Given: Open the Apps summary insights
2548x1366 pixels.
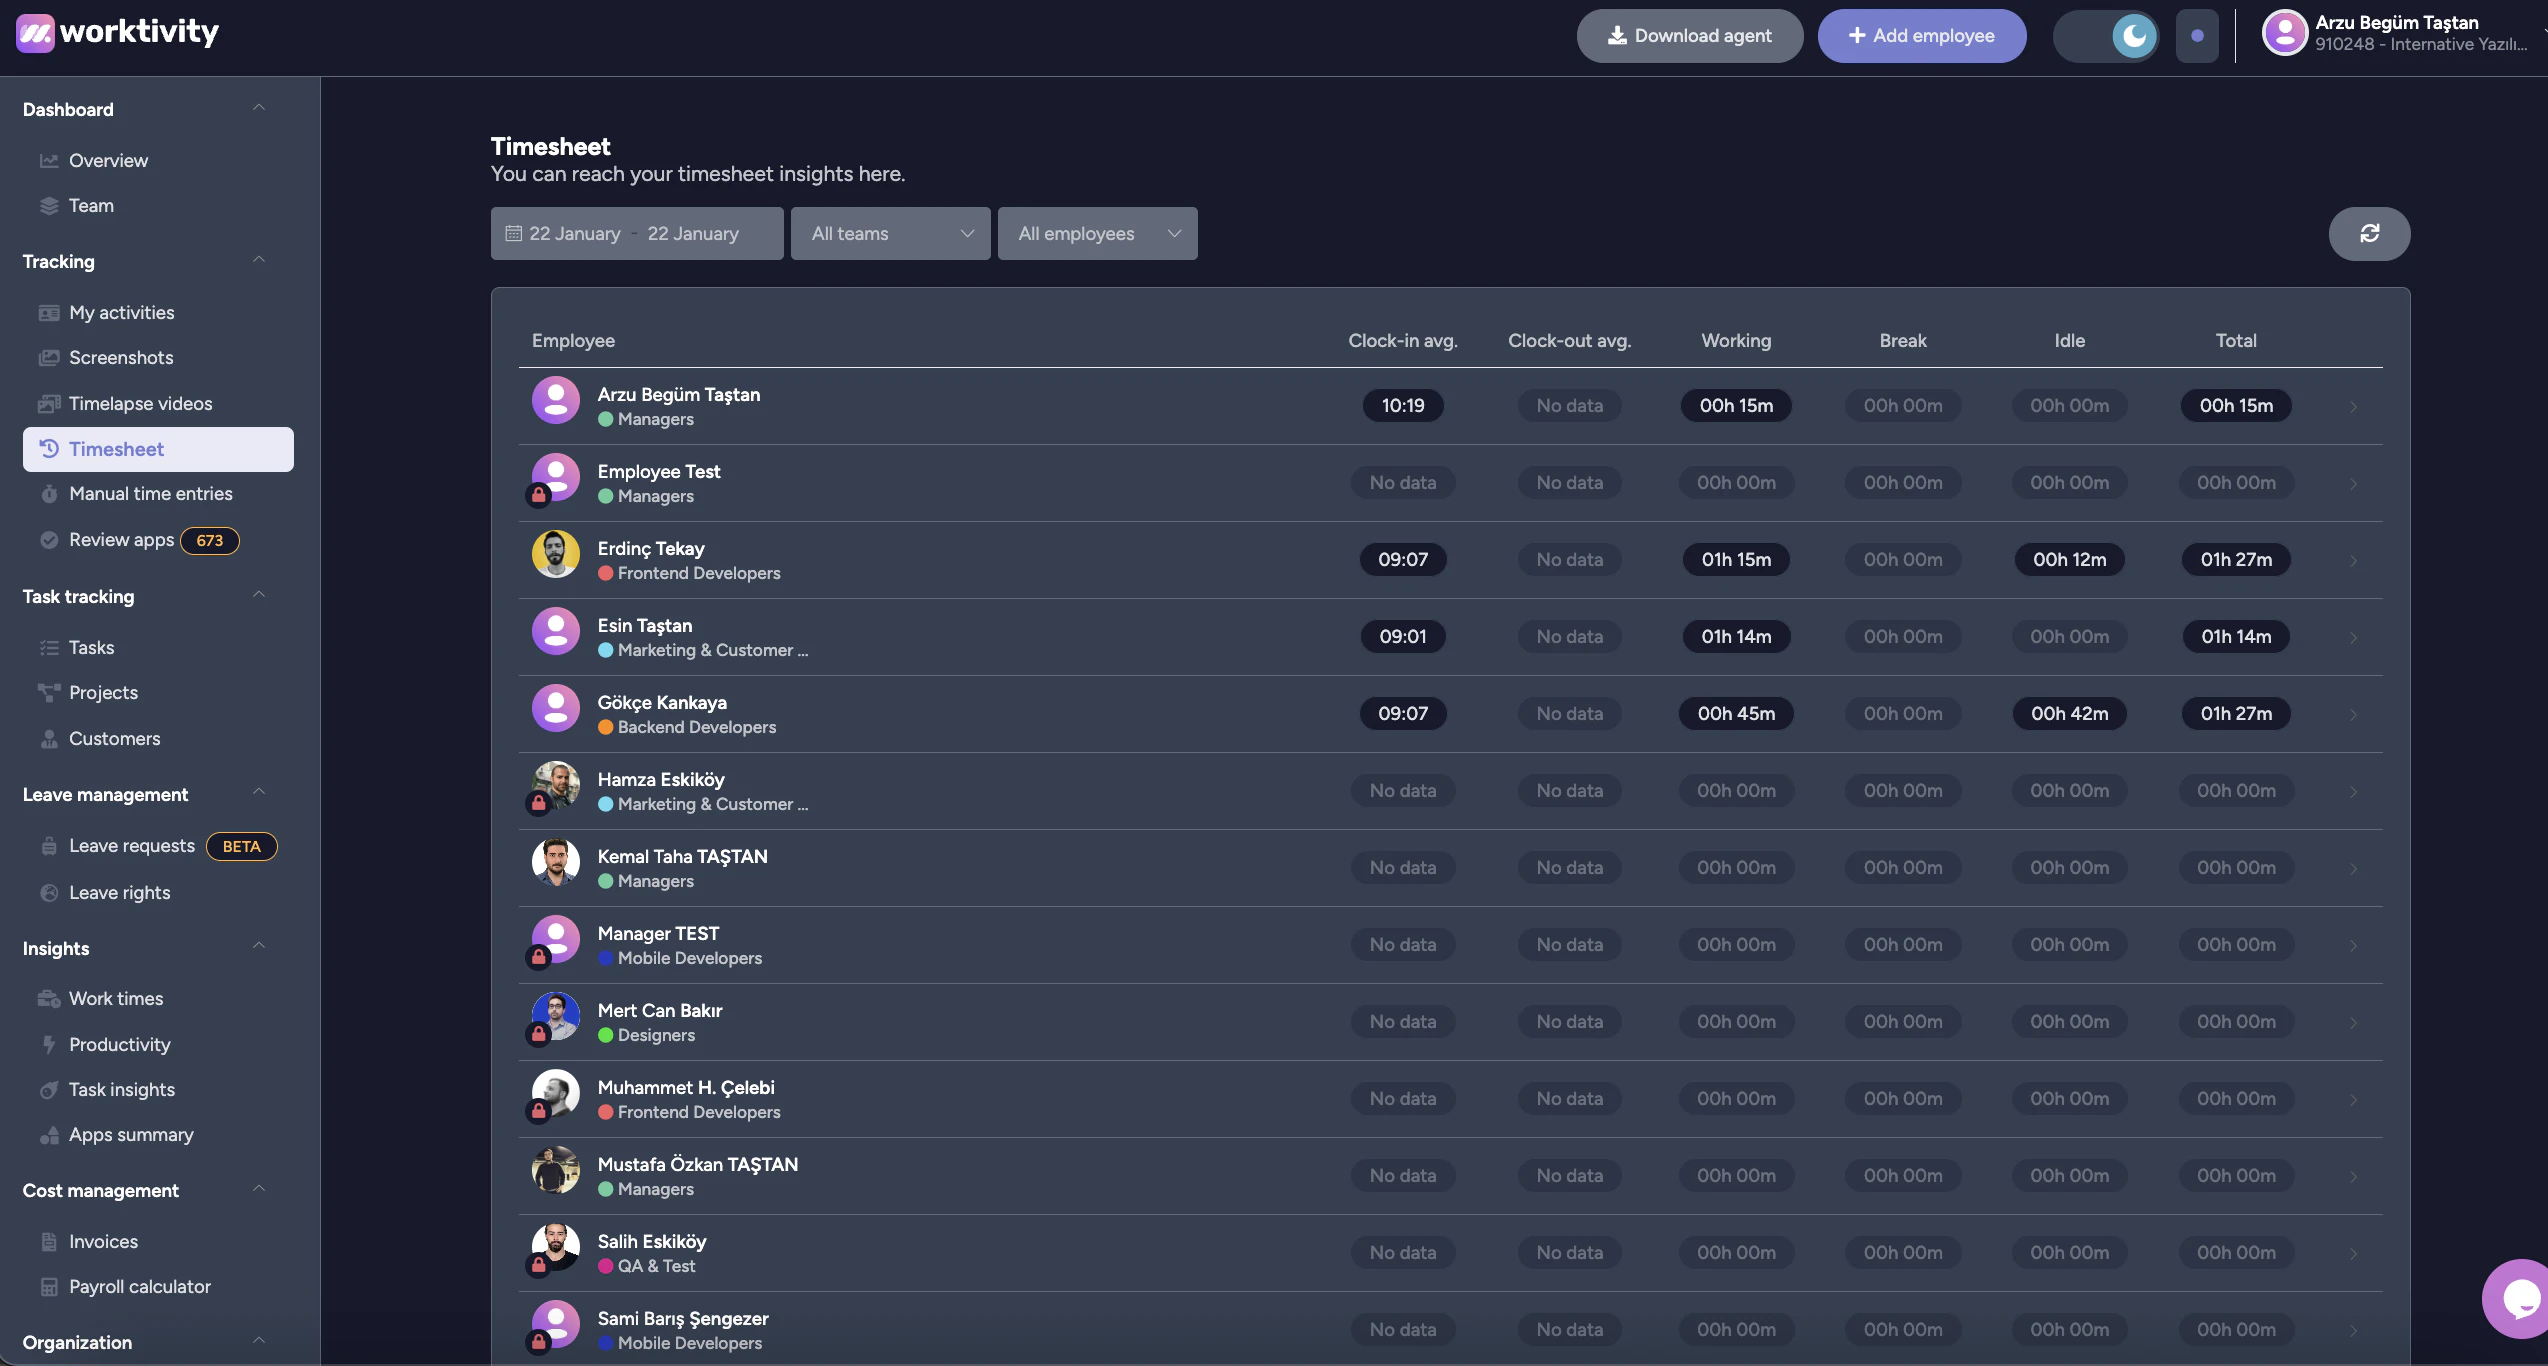Looking at the screenshot, I should [131, 1135].
